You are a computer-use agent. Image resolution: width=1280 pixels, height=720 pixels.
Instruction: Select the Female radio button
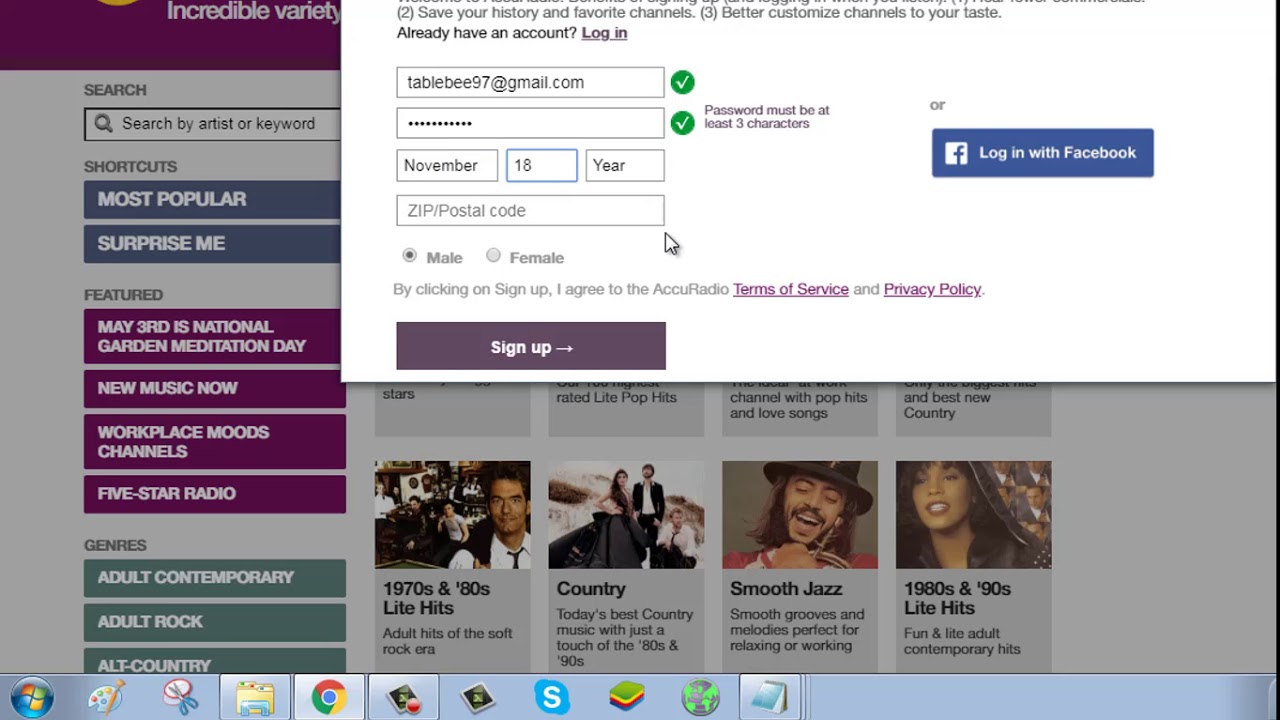(x=493, y=256)
